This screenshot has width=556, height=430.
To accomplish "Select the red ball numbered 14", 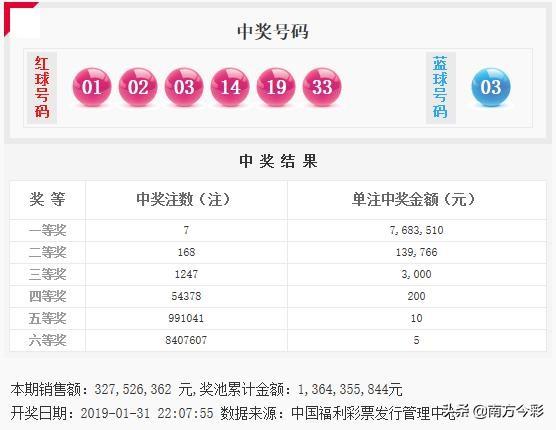I will 230,87.
